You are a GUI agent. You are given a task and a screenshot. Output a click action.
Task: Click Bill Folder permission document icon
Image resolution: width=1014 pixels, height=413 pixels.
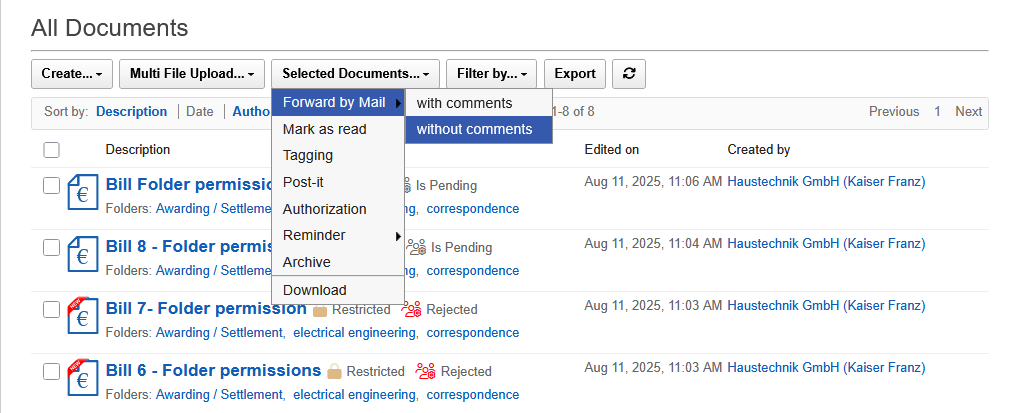point(82,194)
